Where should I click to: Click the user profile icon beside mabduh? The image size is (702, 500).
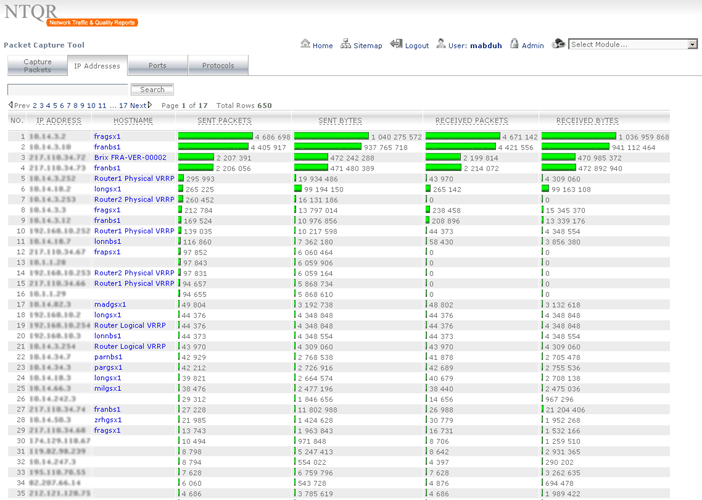tap(440, 44)
